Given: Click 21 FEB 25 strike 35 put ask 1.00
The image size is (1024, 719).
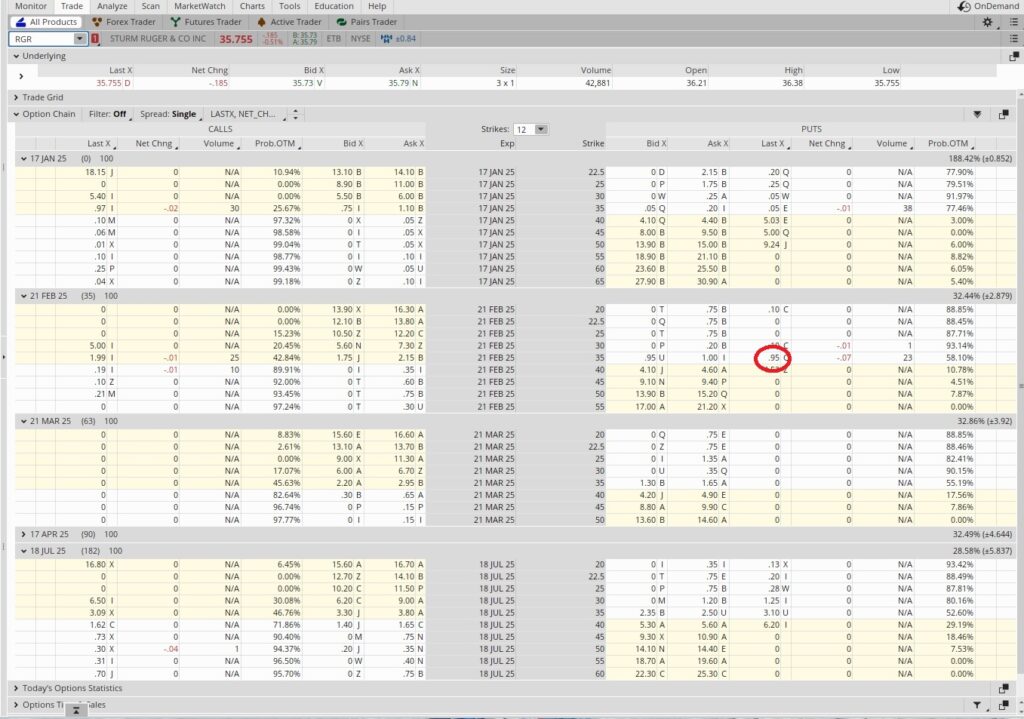Looking at the screenshot, I should (710, 358).
